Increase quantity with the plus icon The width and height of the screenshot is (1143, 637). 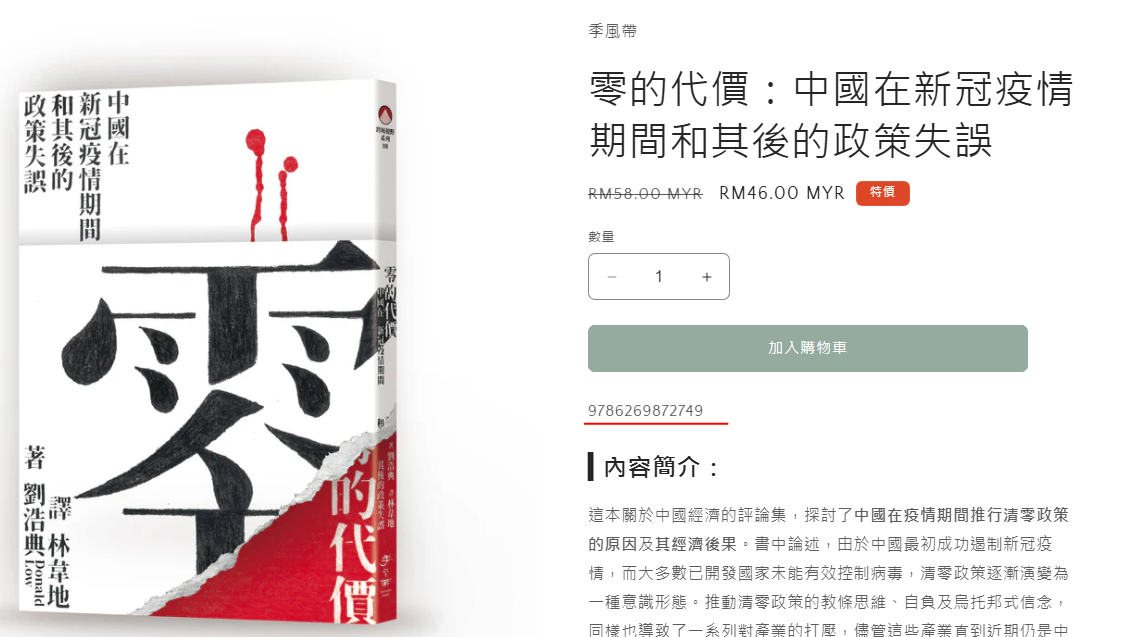[x=706, y=277]
